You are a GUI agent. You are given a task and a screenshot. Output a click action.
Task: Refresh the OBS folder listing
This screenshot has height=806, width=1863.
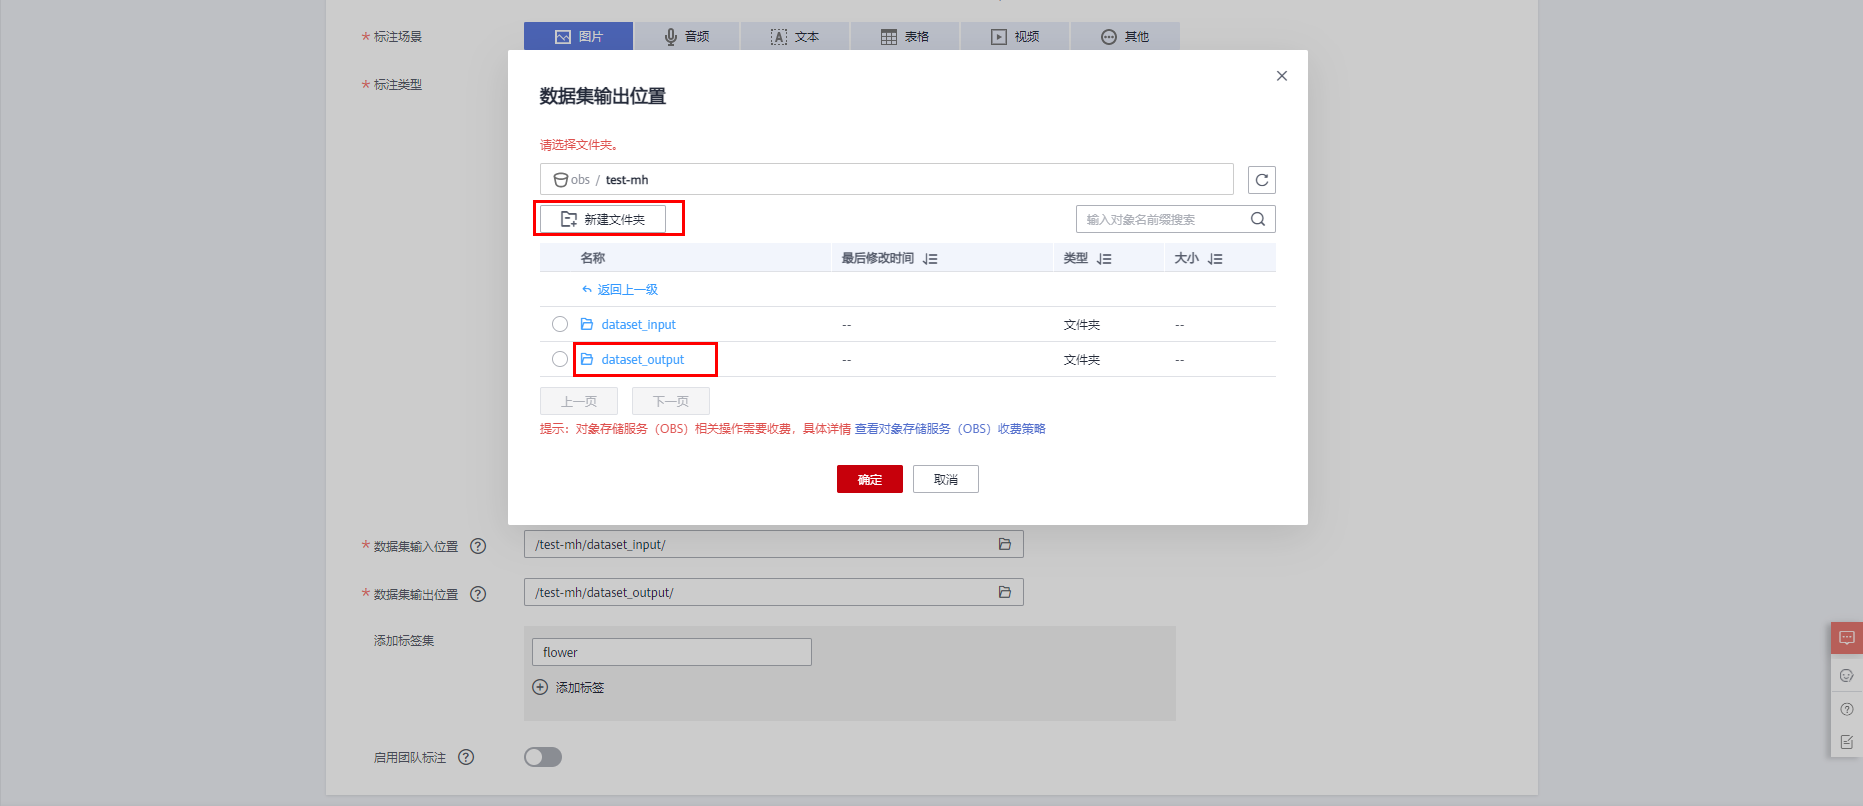[x=1262, y=180]
